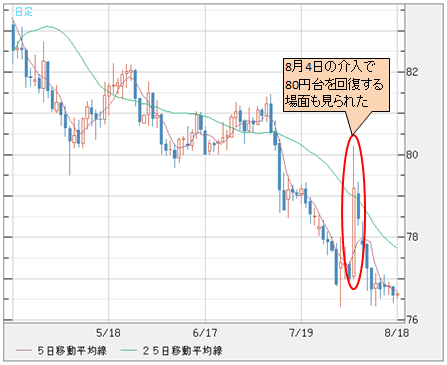
Task: Click the green 25-day line peak near top left
Action: tap(48, 26)
